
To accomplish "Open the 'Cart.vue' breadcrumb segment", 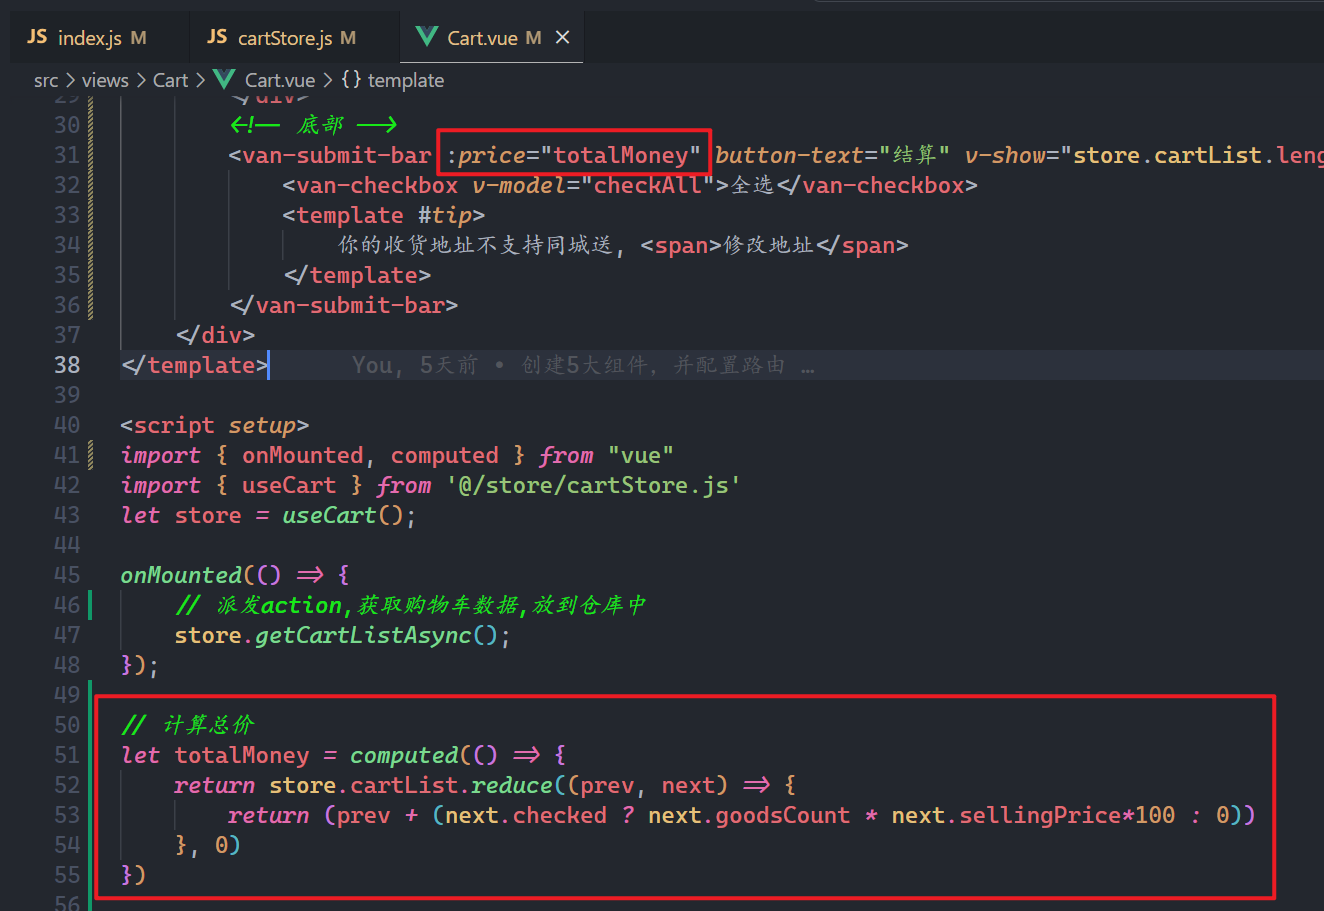I will click(280, 80).
